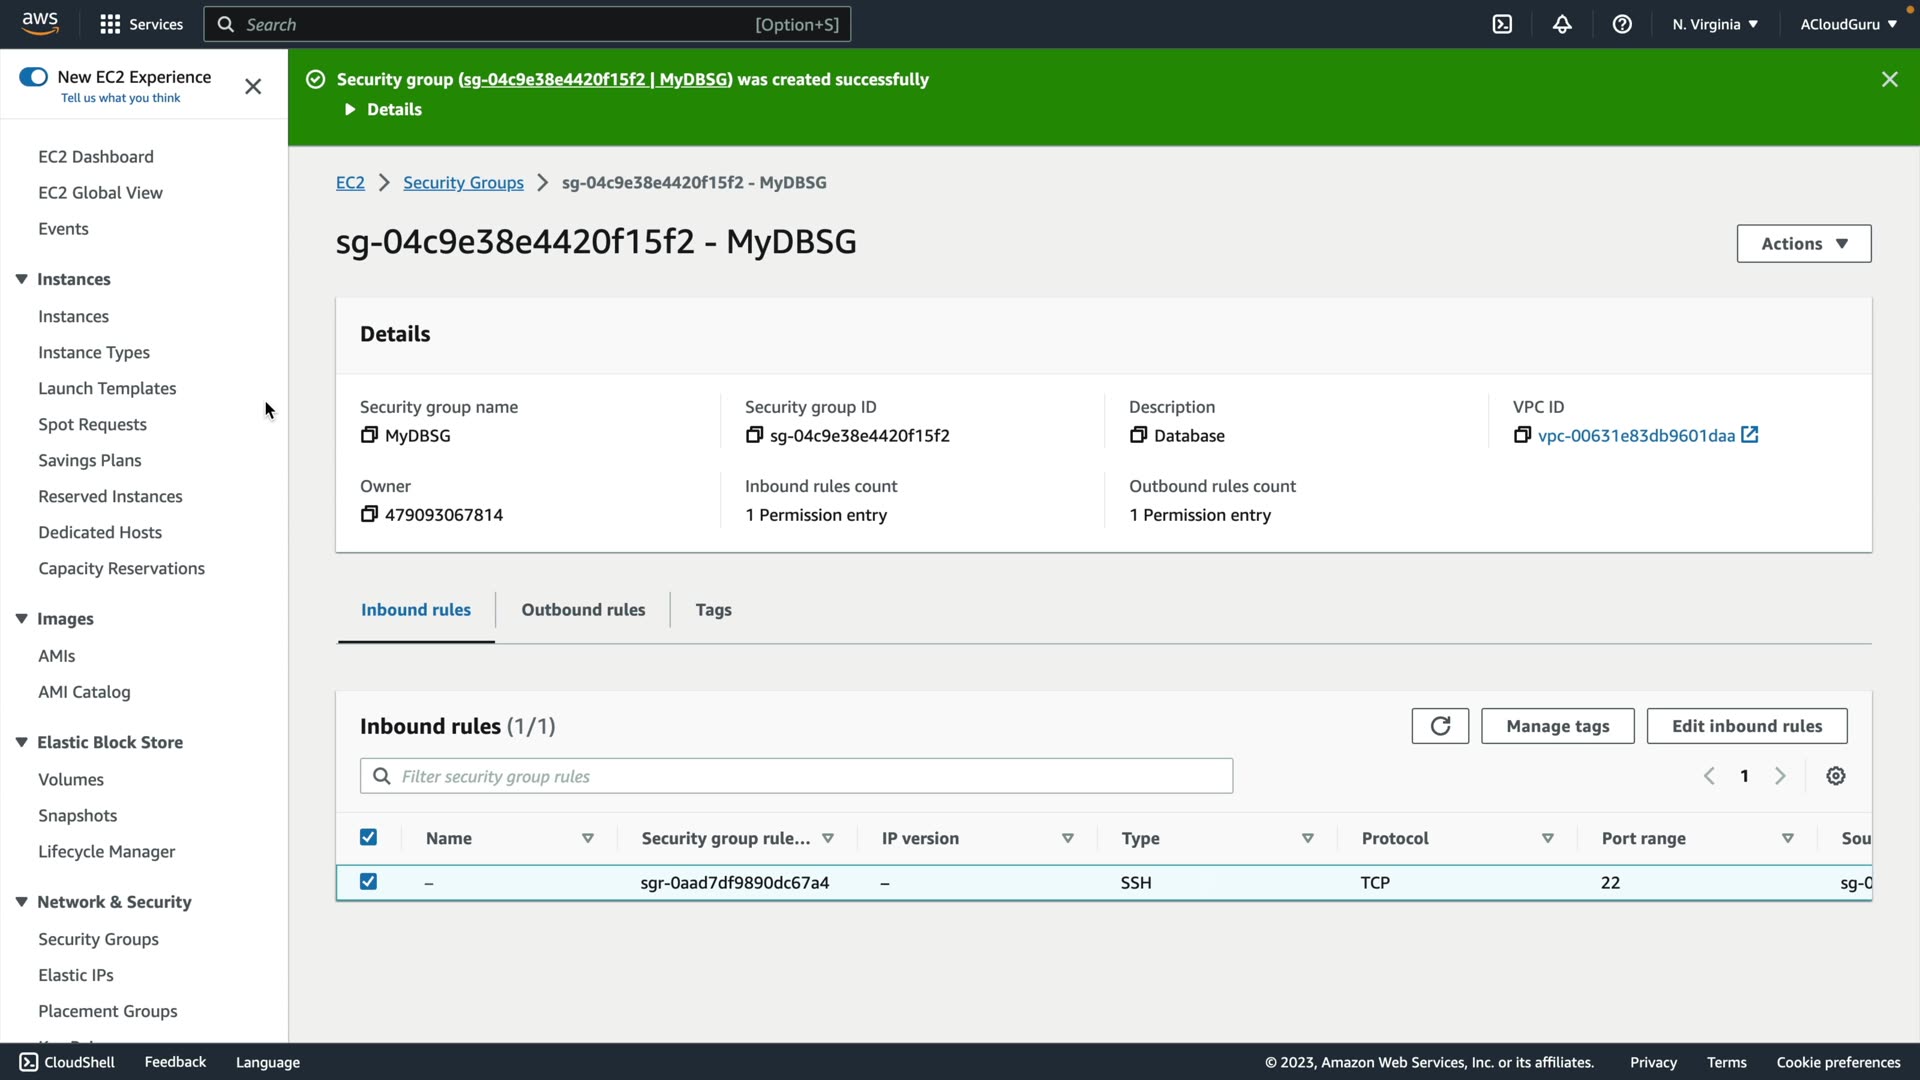Image resolution: width=1920 pixels, height=1080 pixels.
Task: Open the help question mark icon
Action: [1622, 24]
